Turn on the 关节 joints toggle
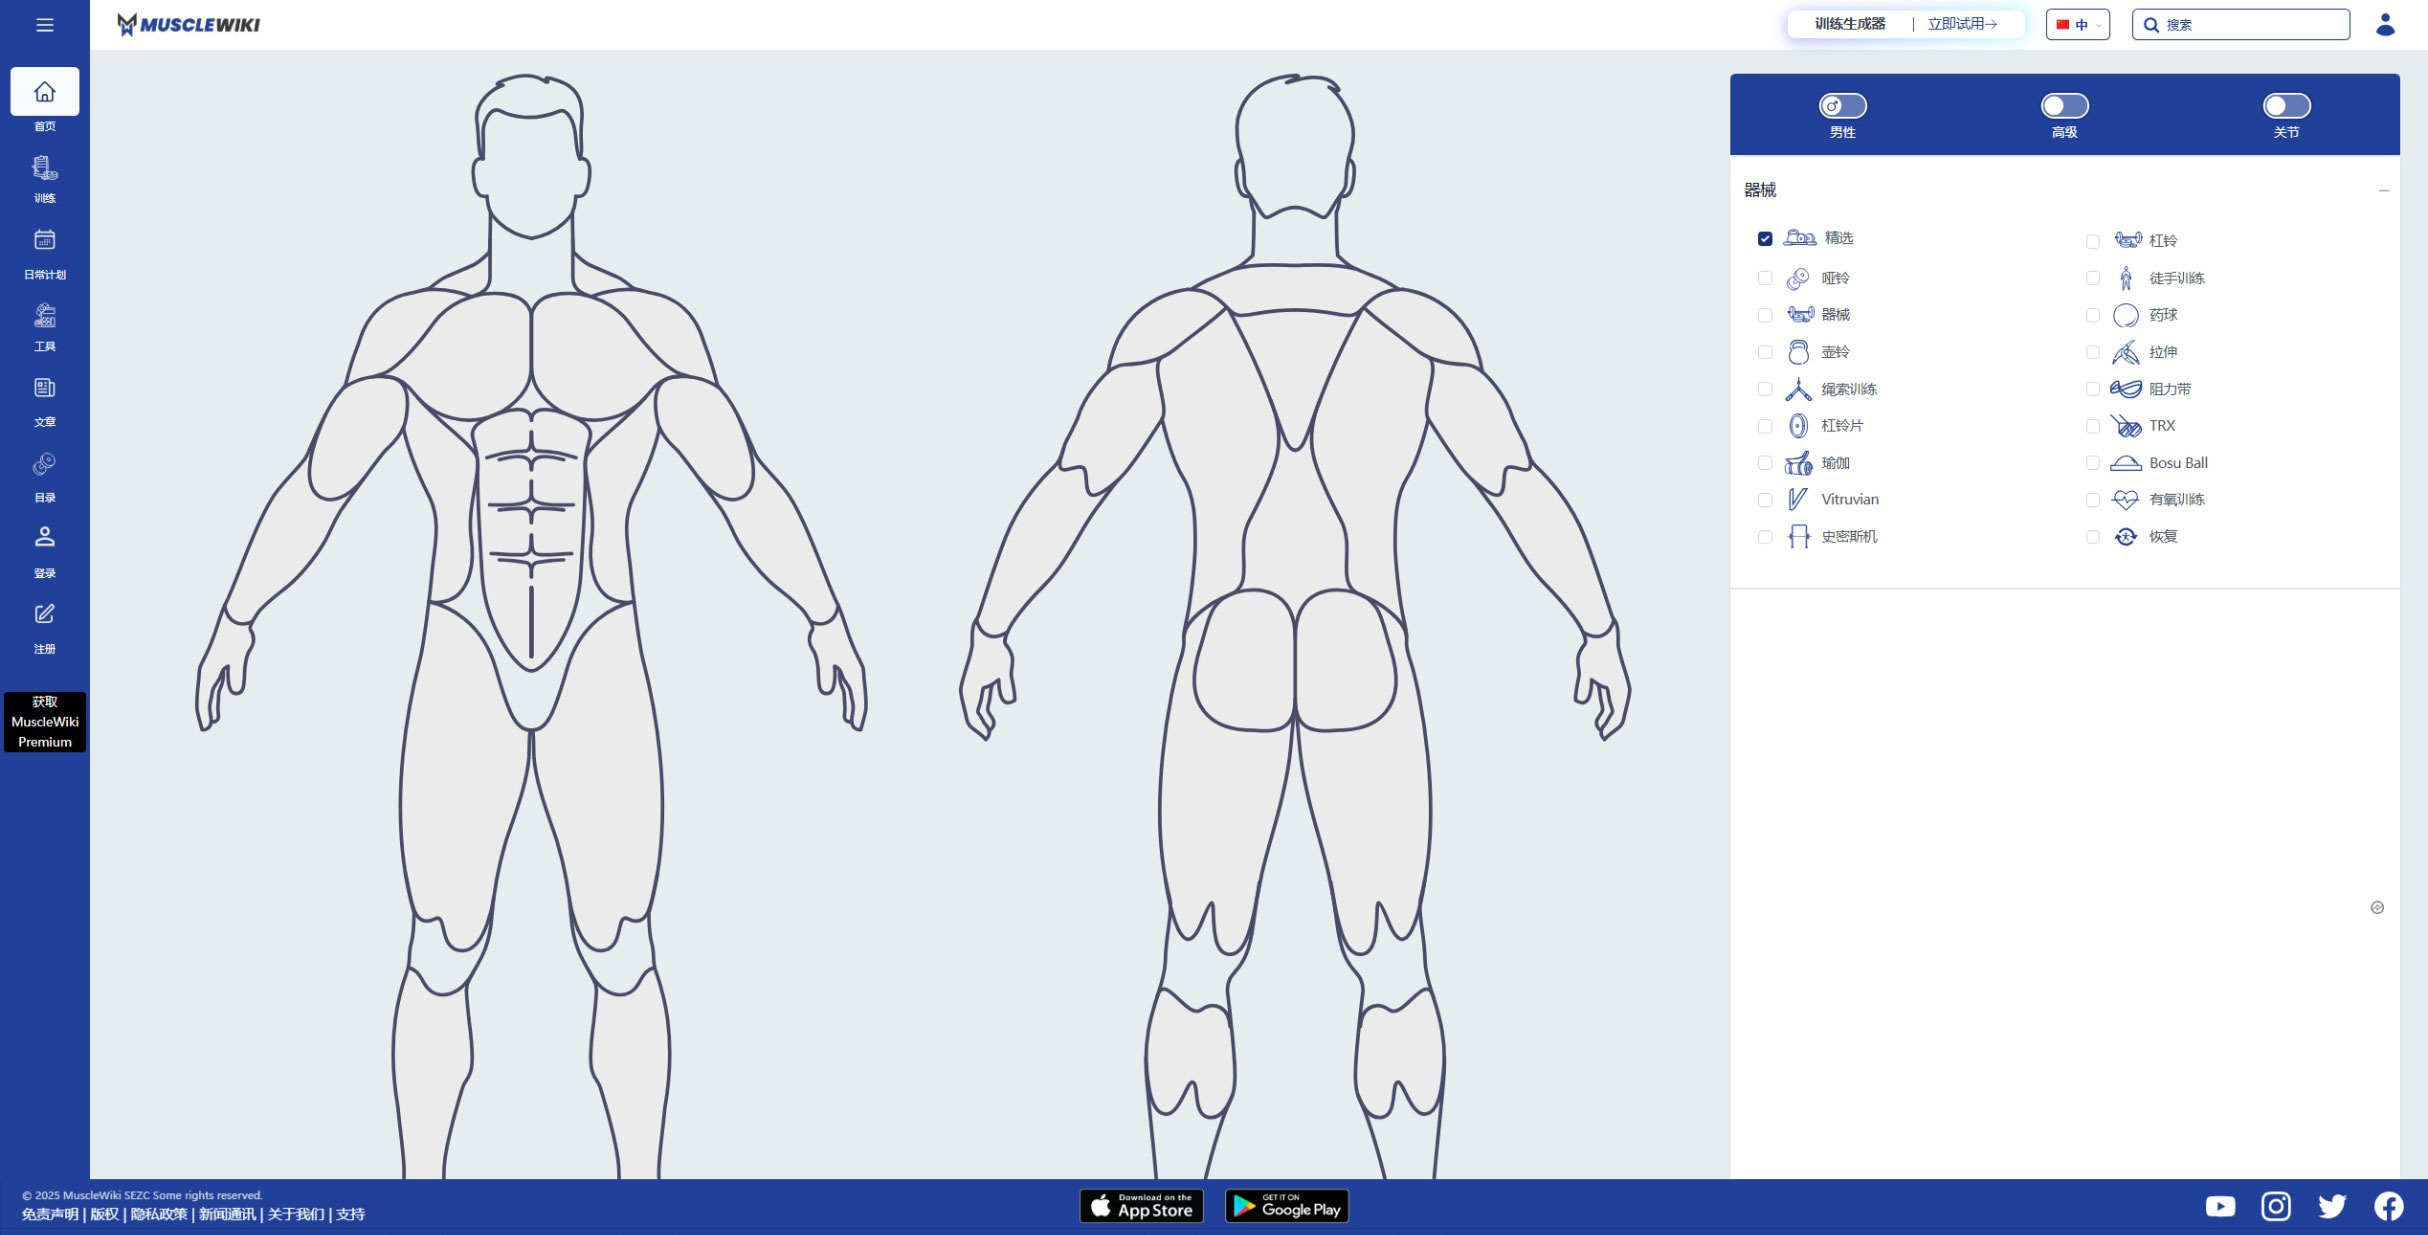The width and height of the screenshot is (2428, 1235). pyautogui.click(x=2286, y=106)
